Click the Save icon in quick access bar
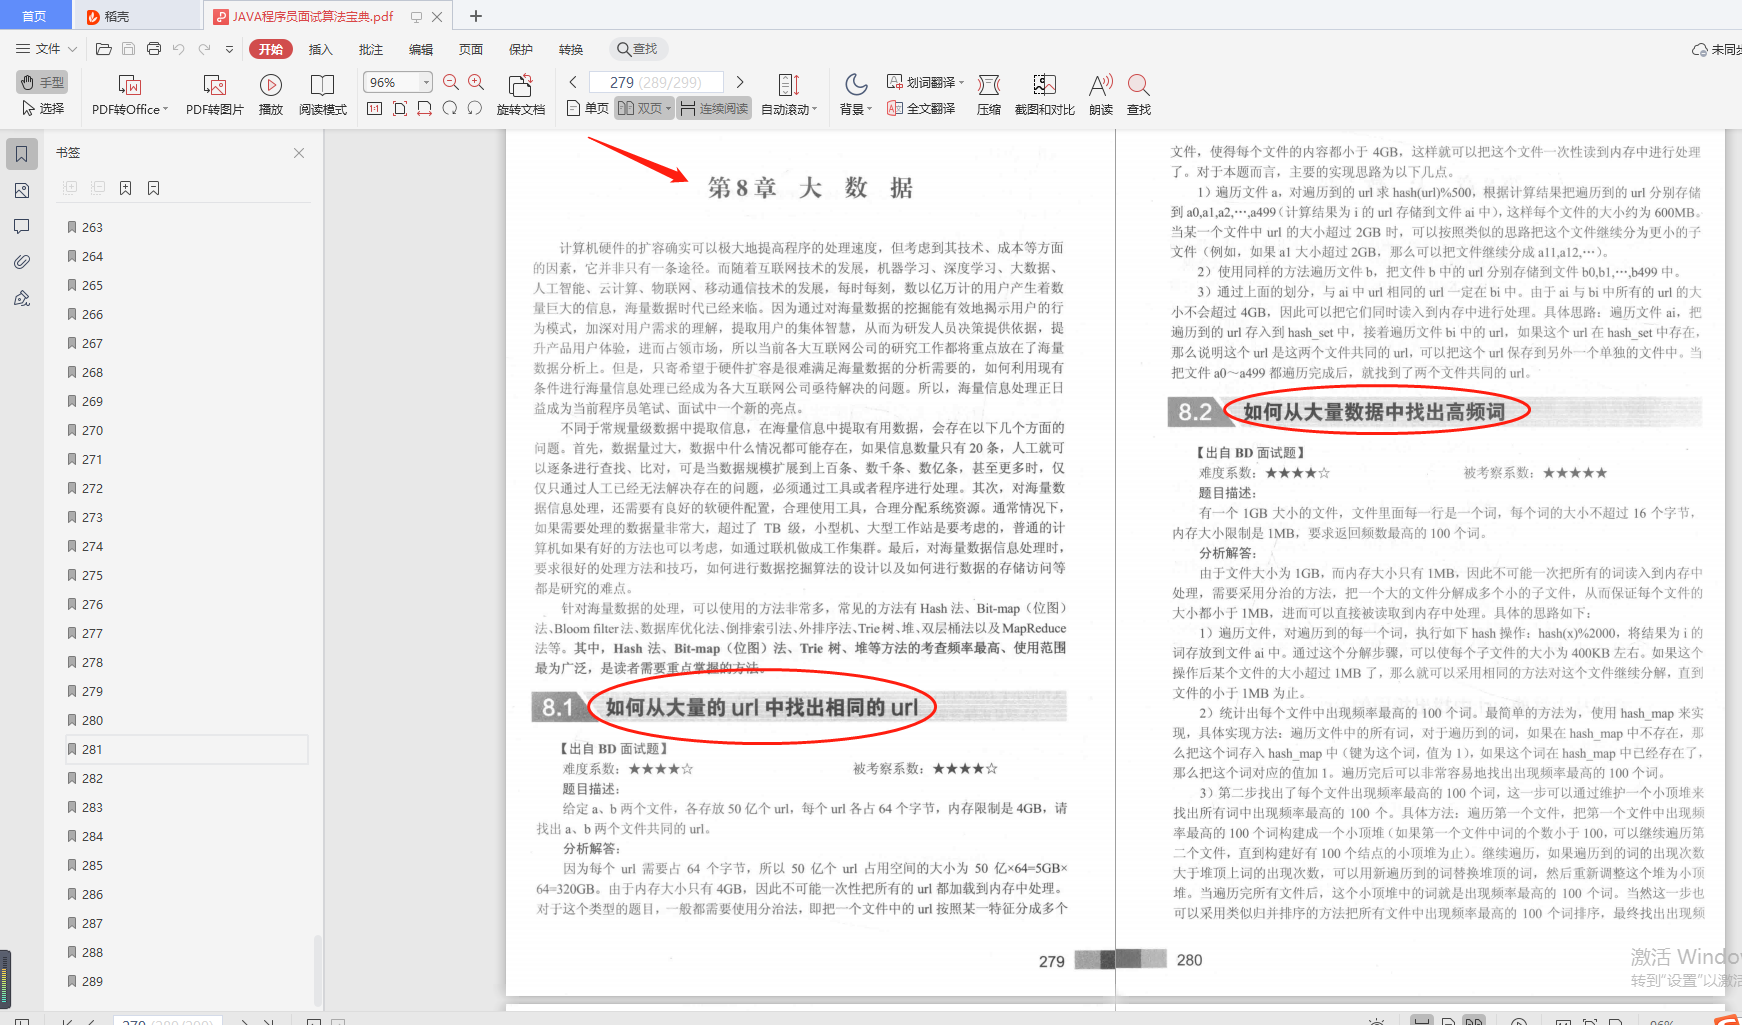Viewport: 1742px width, 1025px height. pyautogui.click(x=128, y=49)
